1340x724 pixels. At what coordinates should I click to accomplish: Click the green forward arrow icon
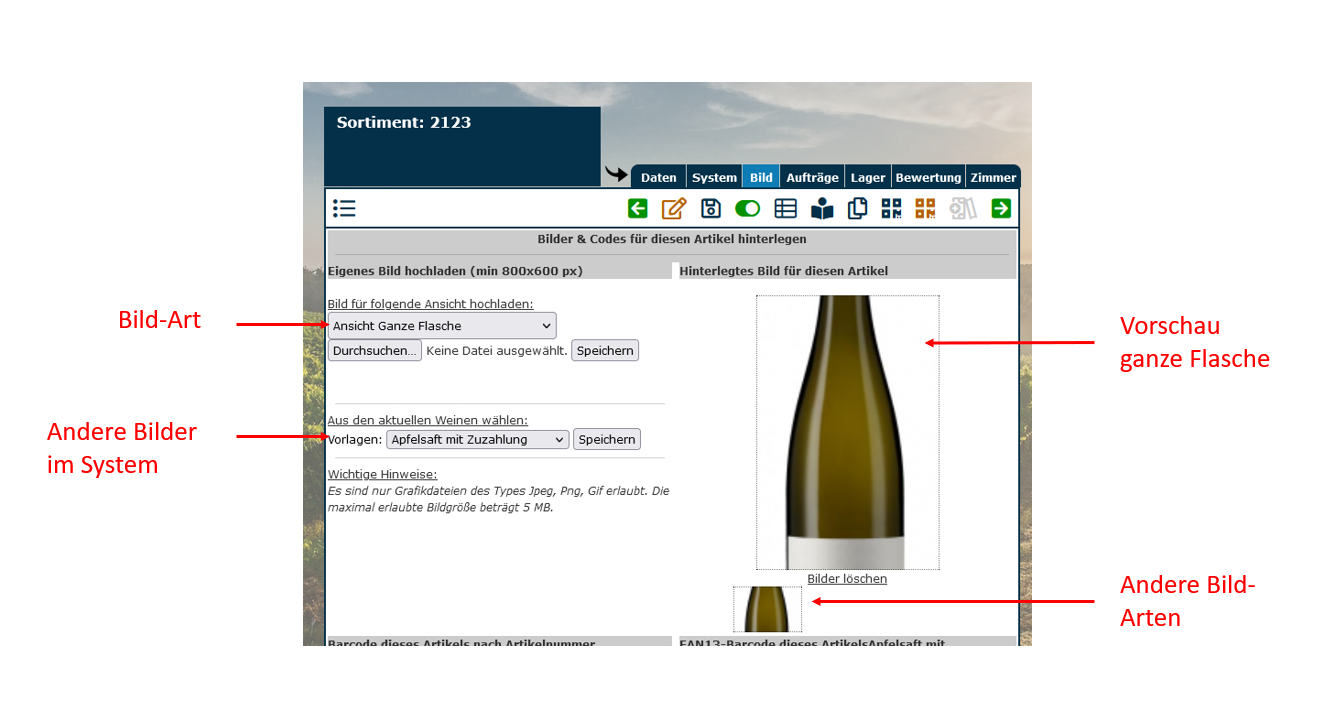[x=1001, y=208]
